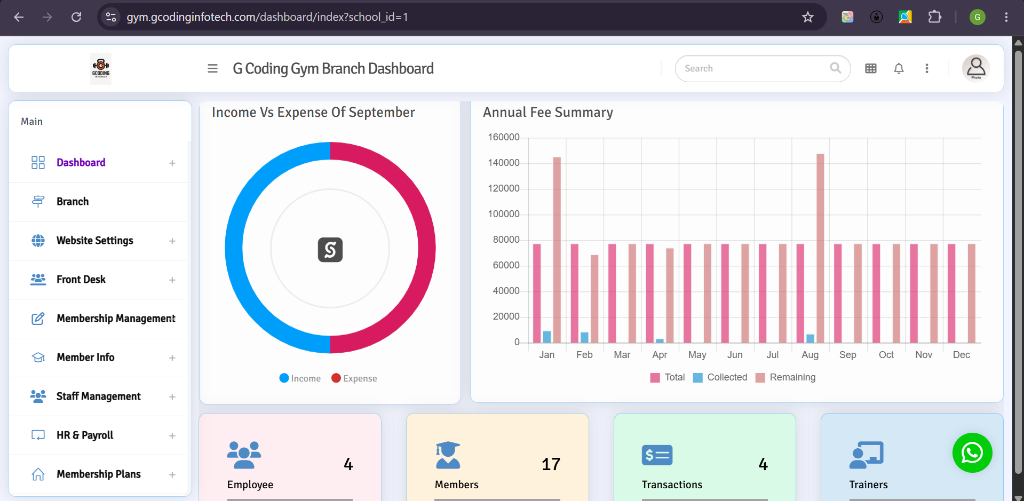The image size is (1024, 501).
Task: Click the tall Aug Remaining bar
Action: pyautogui.click(x=820, y=248)
